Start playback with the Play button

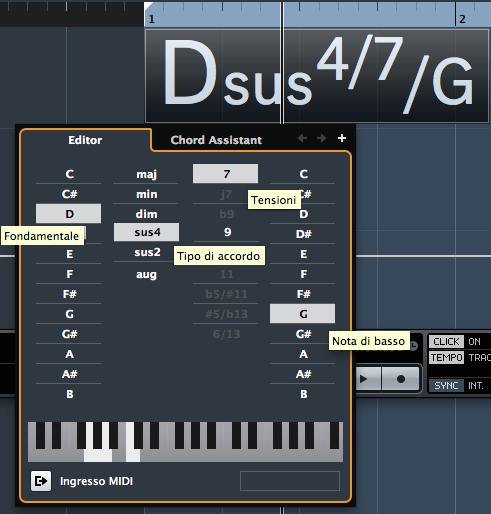pos(368,379)
